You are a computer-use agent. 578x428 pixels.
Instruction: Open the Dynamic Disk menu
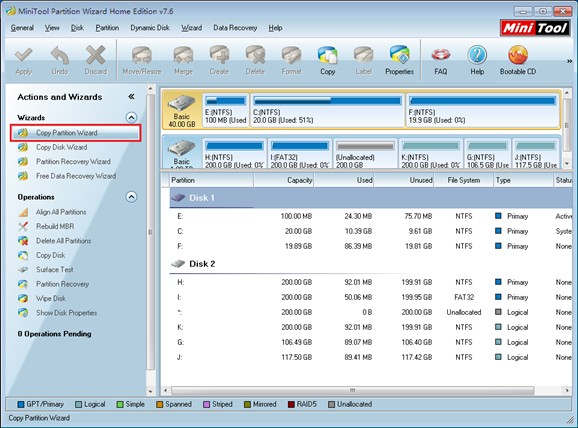click(x=150, y=28)
